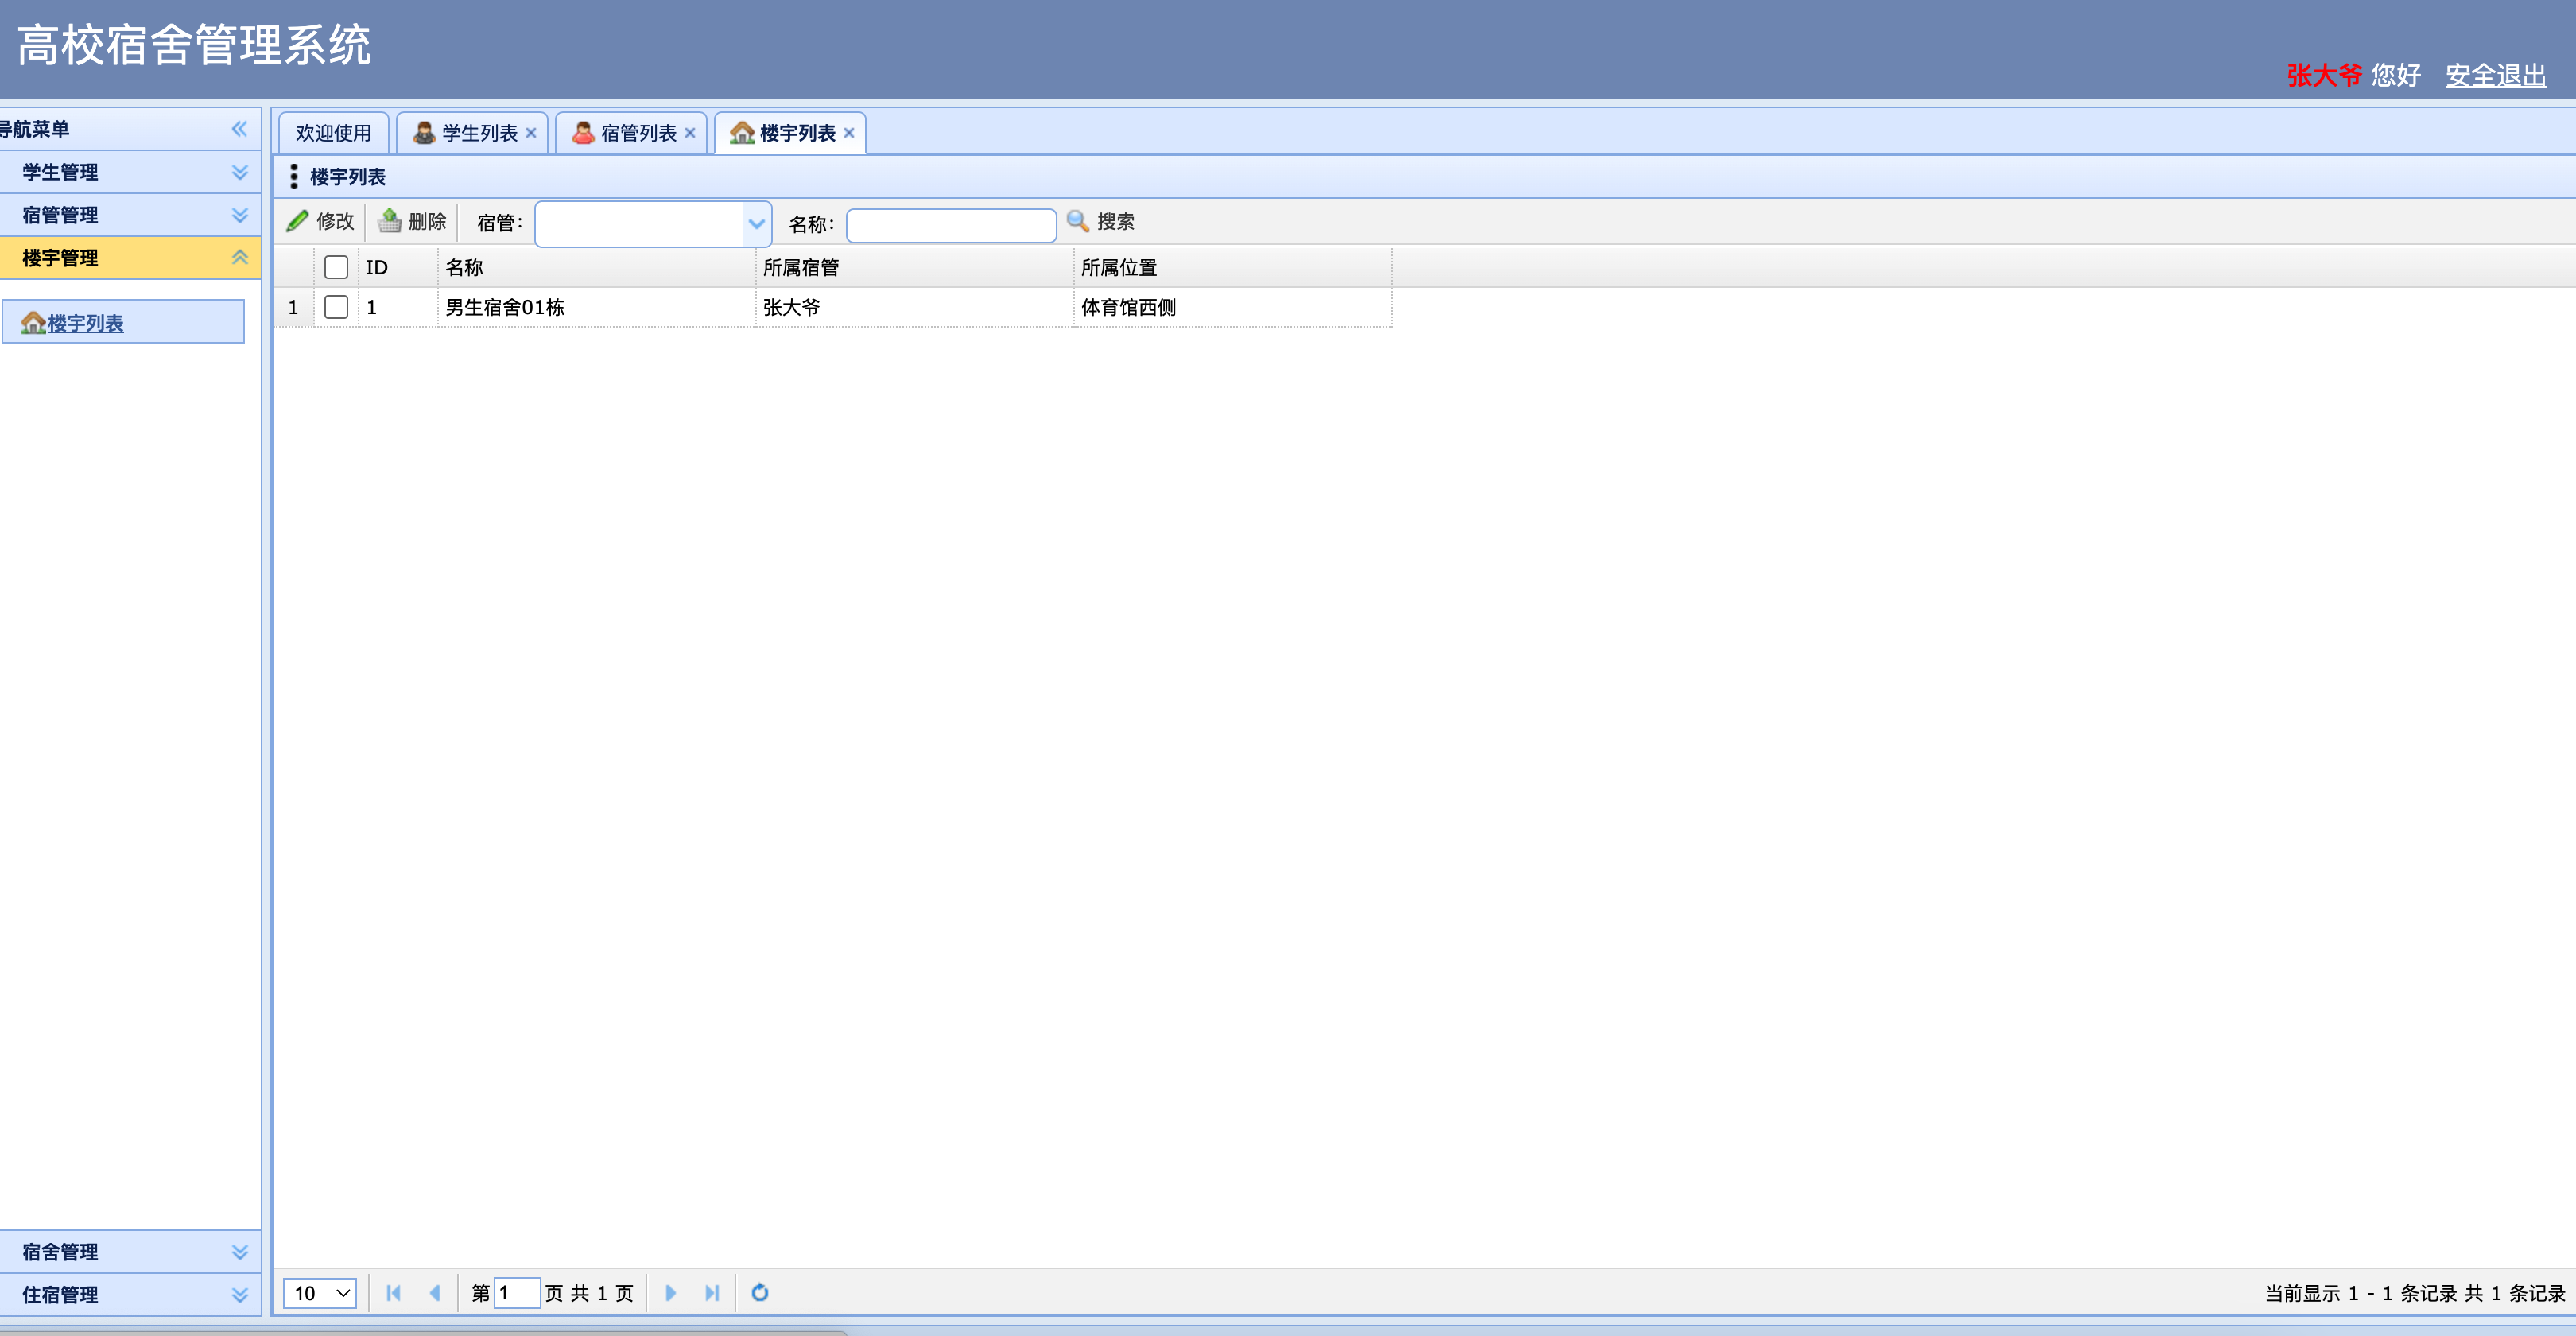
Task: Jump to last page arrow
Action: pos(712,1292)
